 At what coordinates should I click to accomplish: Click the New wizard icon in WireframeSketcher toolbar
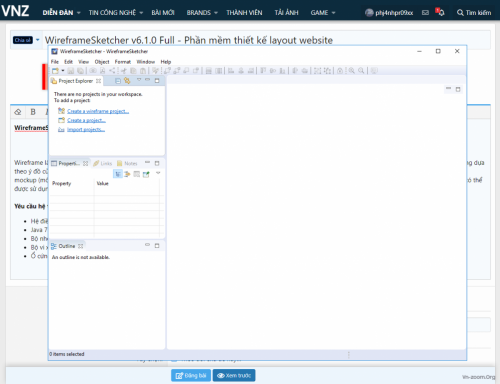pos(55,71)
